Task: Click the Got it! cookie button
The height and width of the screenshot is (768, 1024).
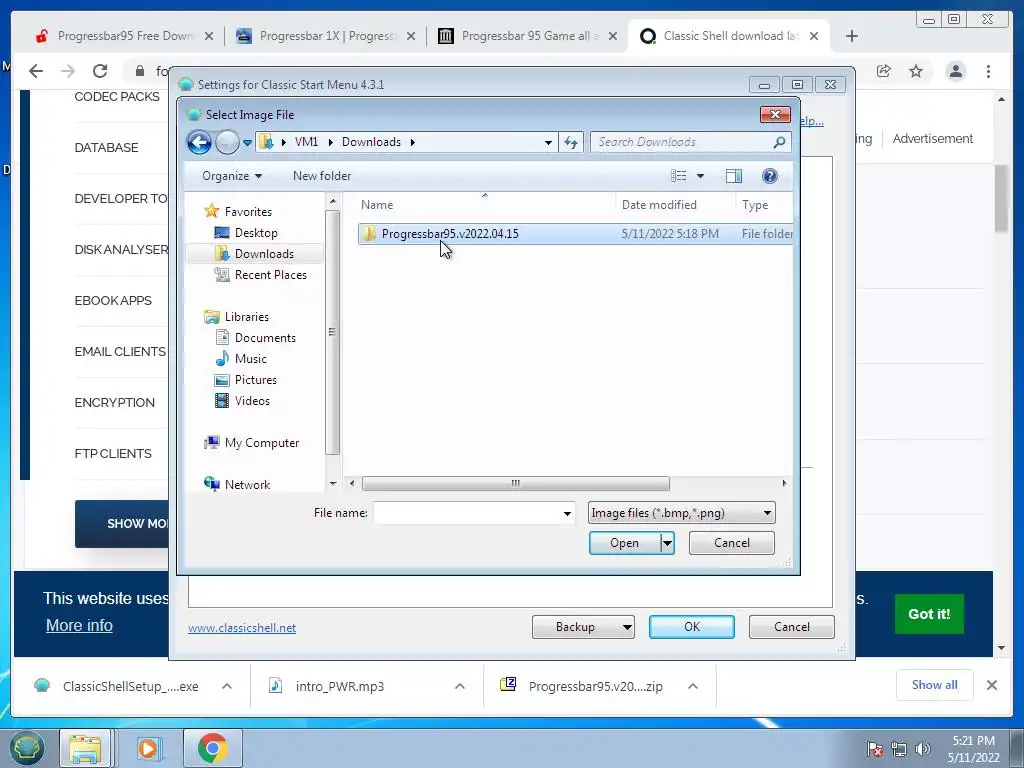Action: tap(929, 614)
